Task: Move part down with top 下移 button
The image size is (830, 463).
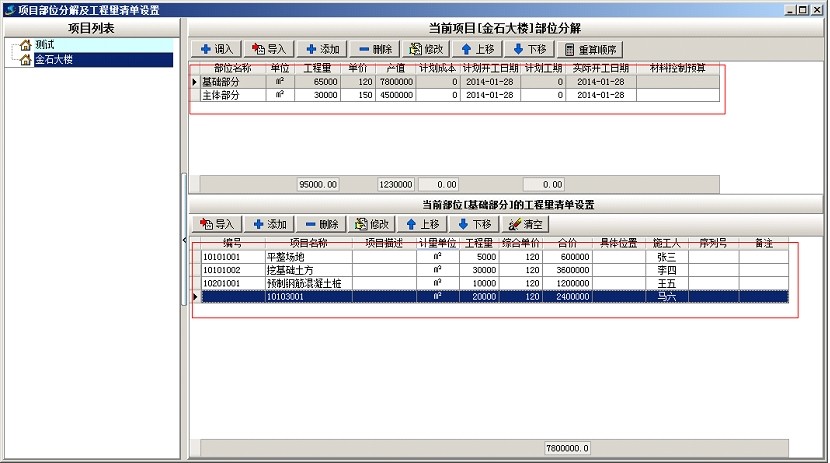Action: 529,49
